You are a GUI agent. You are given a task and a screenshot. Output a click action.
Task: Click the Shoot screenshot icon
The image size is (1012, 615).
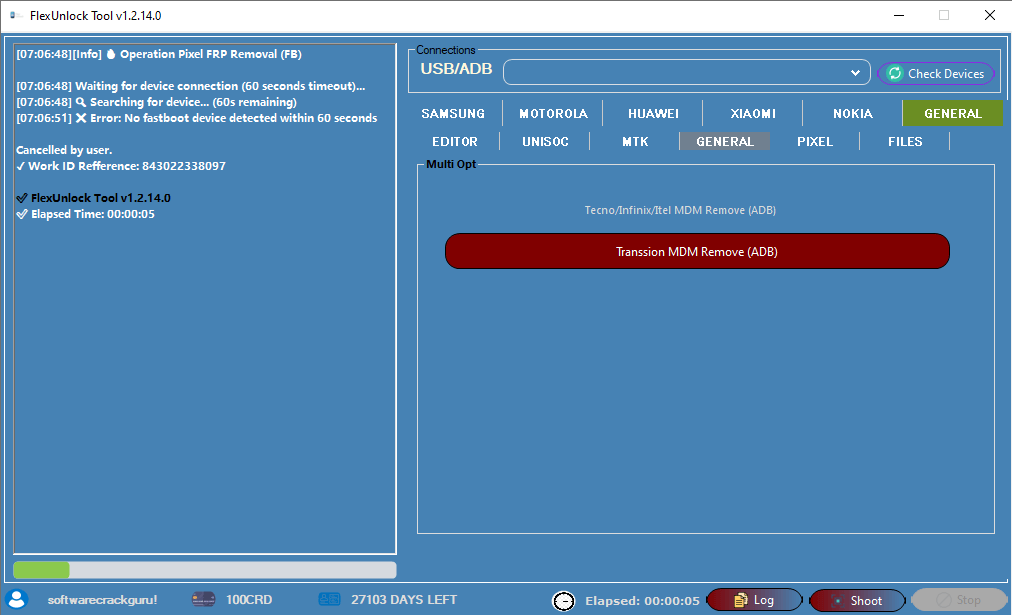[838, 601]
